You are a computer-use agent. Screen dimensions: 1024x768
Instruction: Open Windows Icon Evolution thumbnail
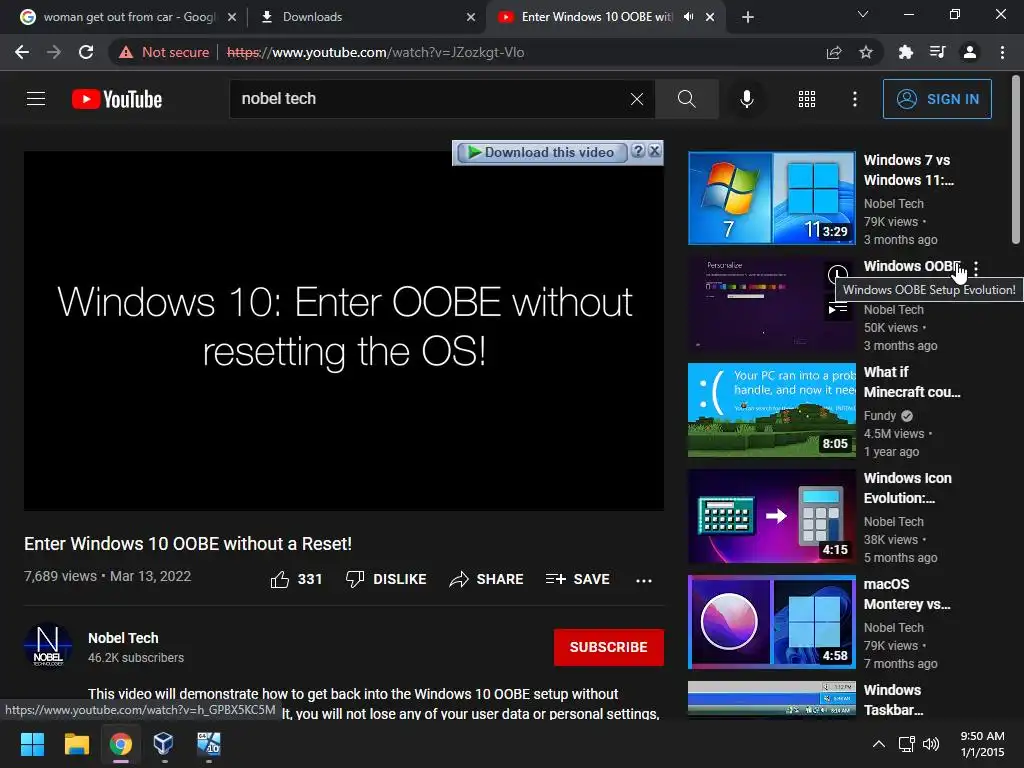771,516
